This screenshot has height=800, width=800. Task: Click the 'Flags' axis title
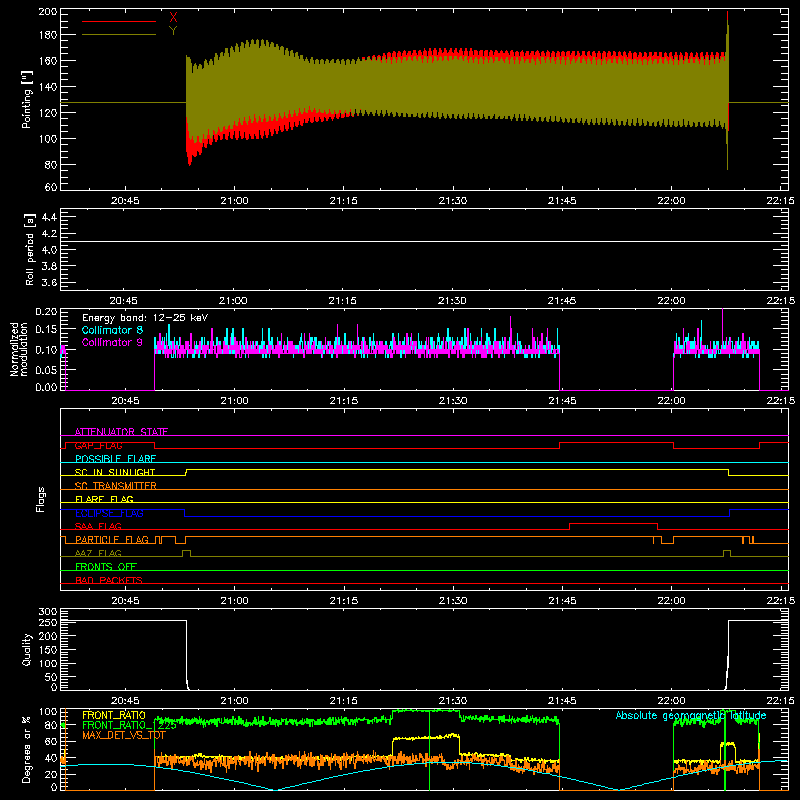[x=40, y=499]
